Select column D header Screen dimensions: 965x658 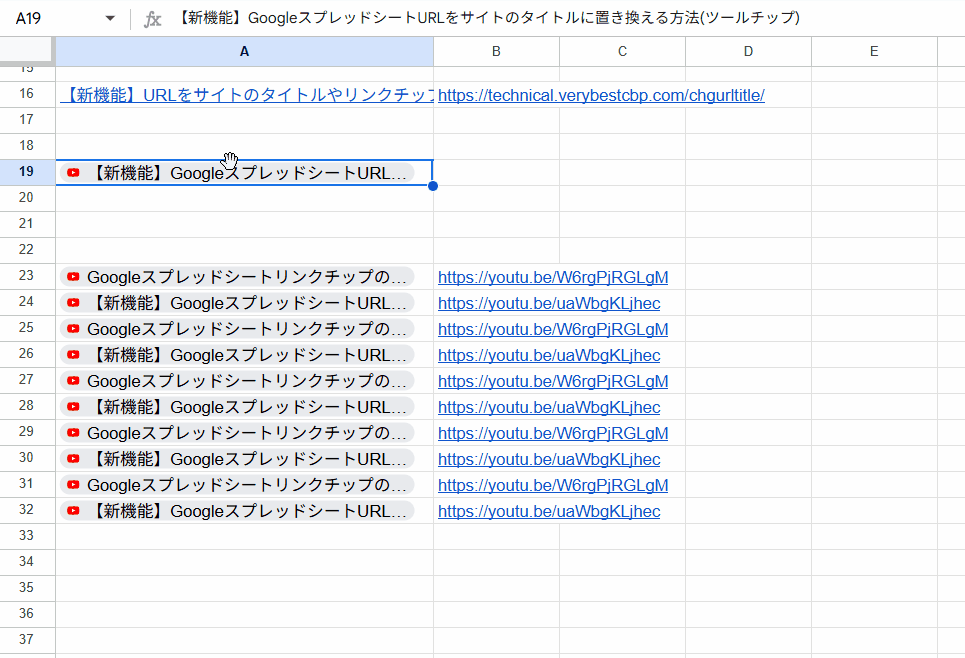click(x=748, y=51)
